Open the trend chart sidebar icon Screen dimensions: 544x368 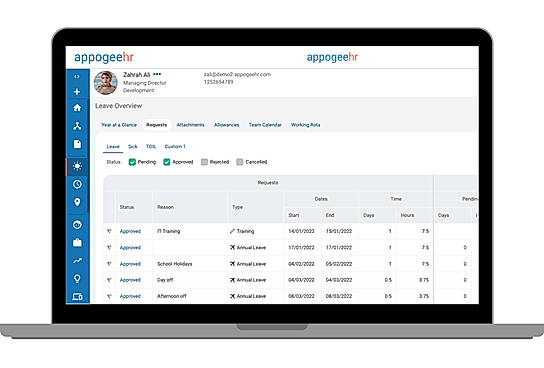pyautogui.click(x=77, y=260)
